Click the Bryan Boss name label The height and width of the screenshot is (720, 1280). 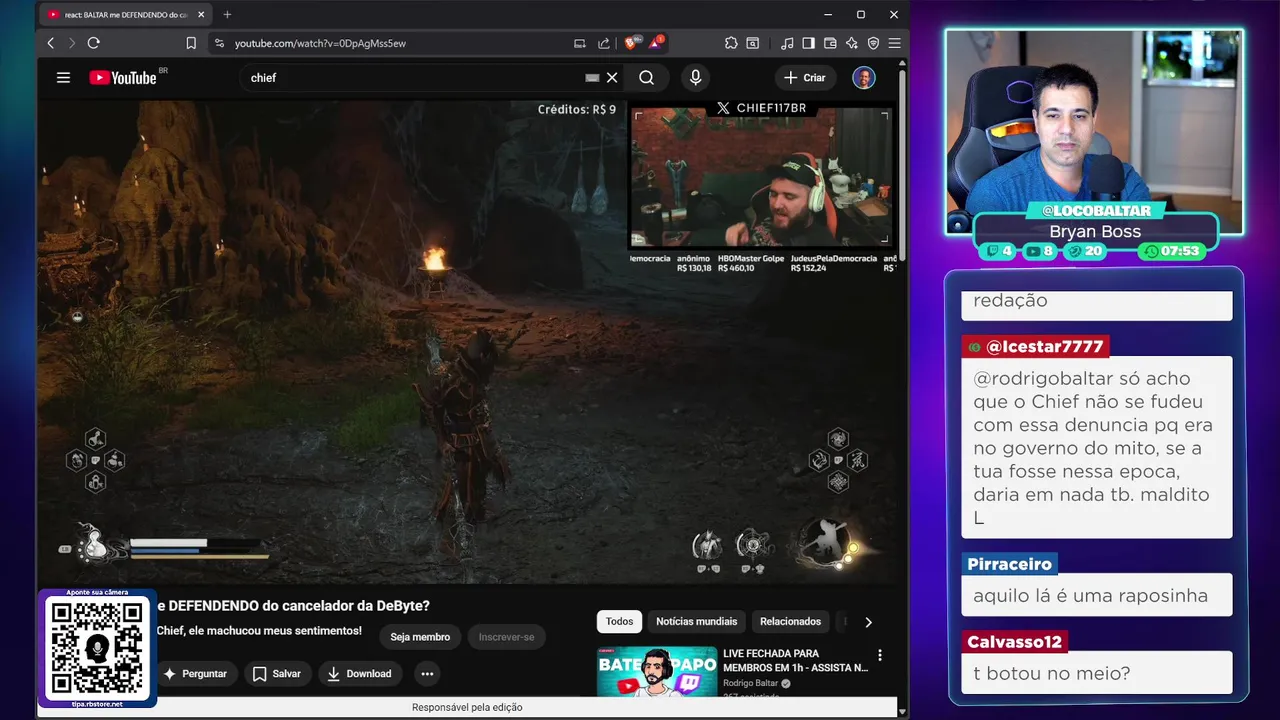(1095, 231)
